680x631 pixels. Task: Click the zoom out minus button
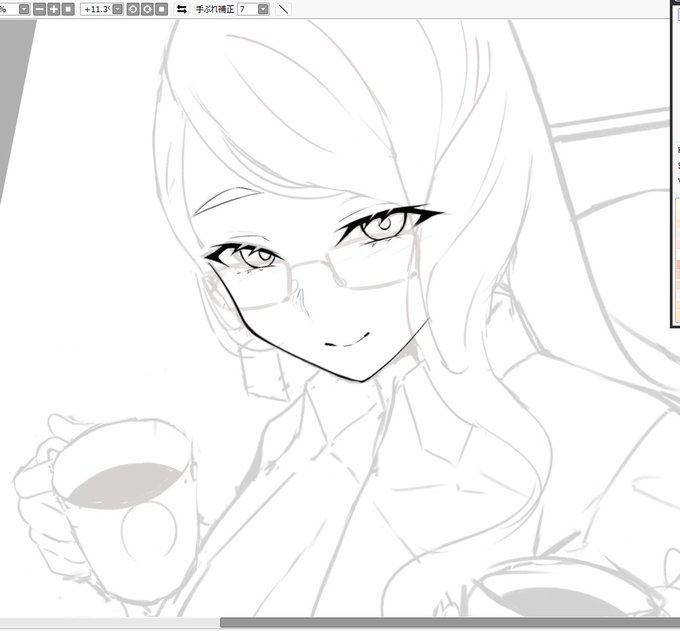[x=39, y=9]
